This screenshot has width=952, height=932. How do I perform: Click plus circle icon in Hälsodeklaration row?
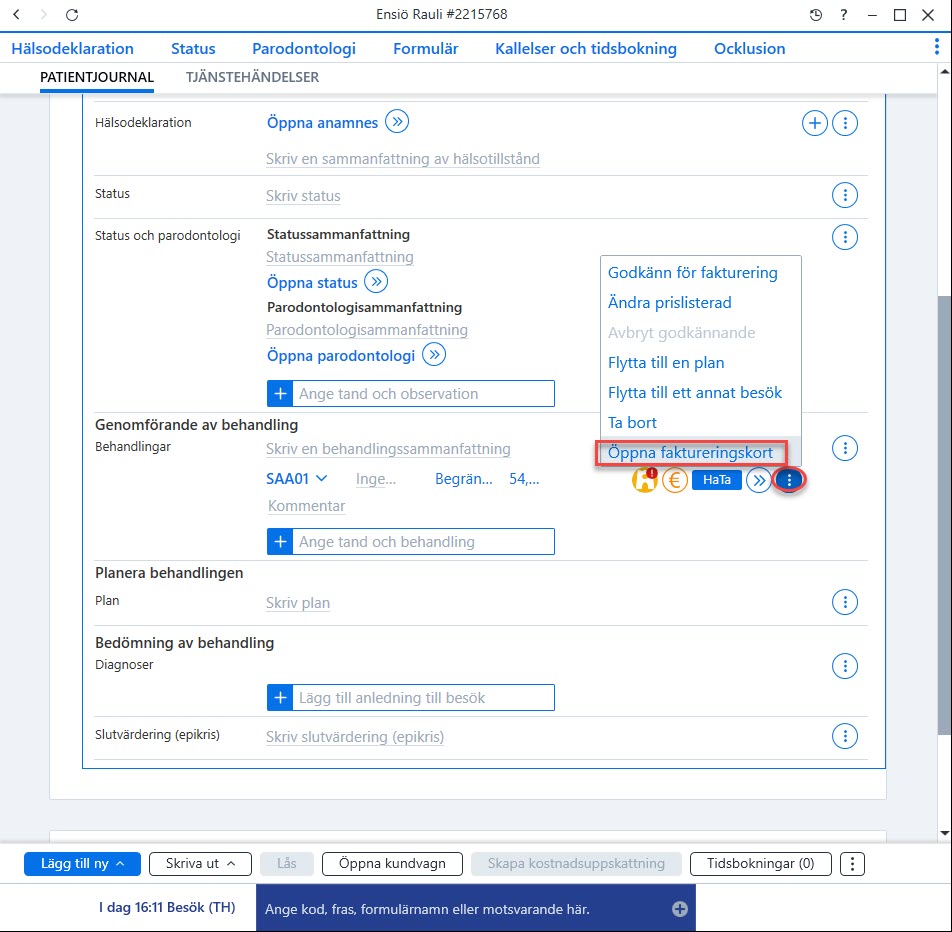click(814, 123)
